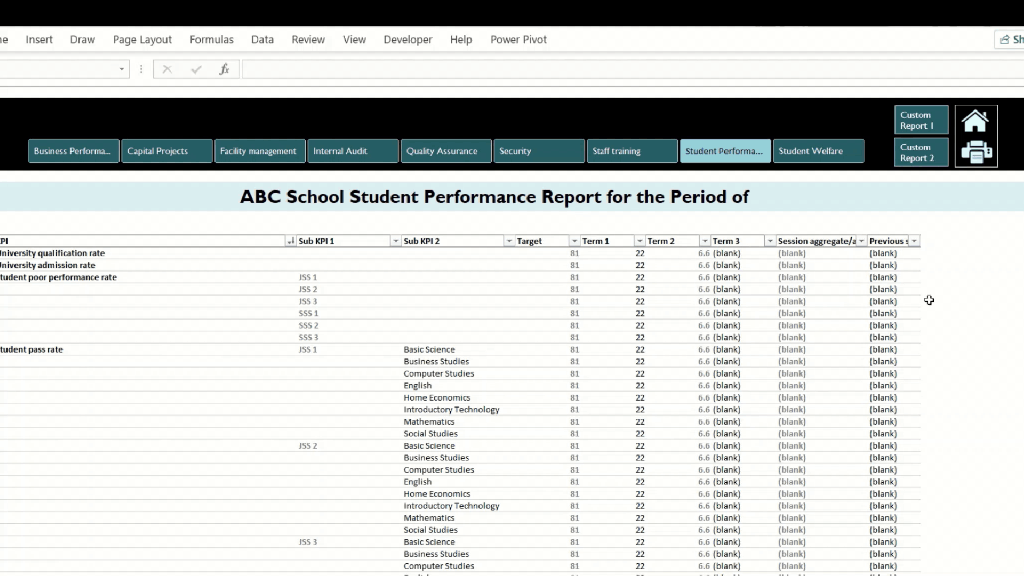Open the Formulas ribbon tab
The width and height of the screenshot is (1024, 576).
212,39
